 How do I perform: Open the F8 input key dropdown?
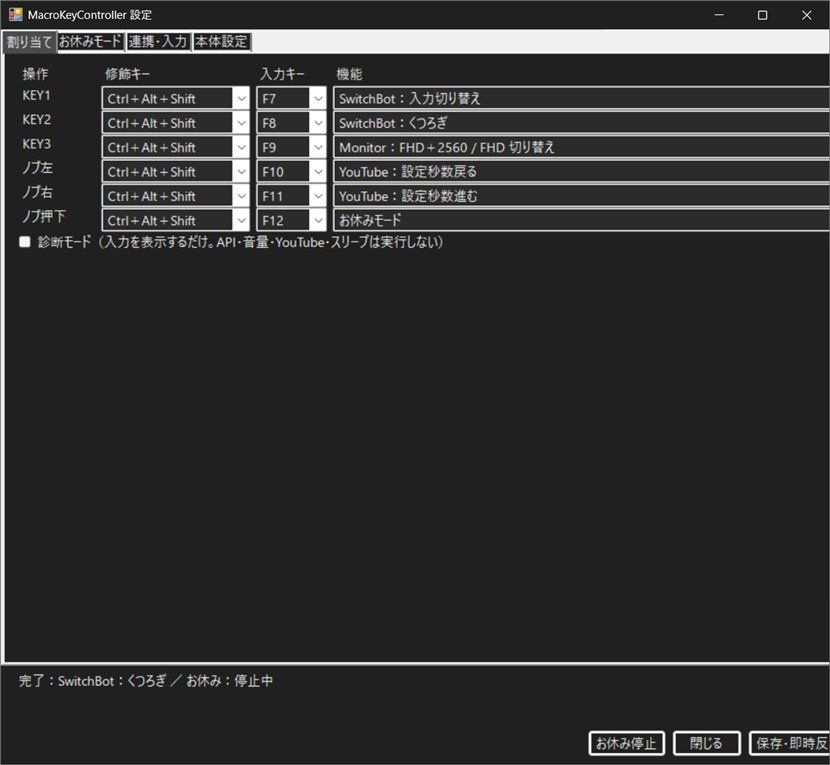pyautogui.click(x=318, y=123)
